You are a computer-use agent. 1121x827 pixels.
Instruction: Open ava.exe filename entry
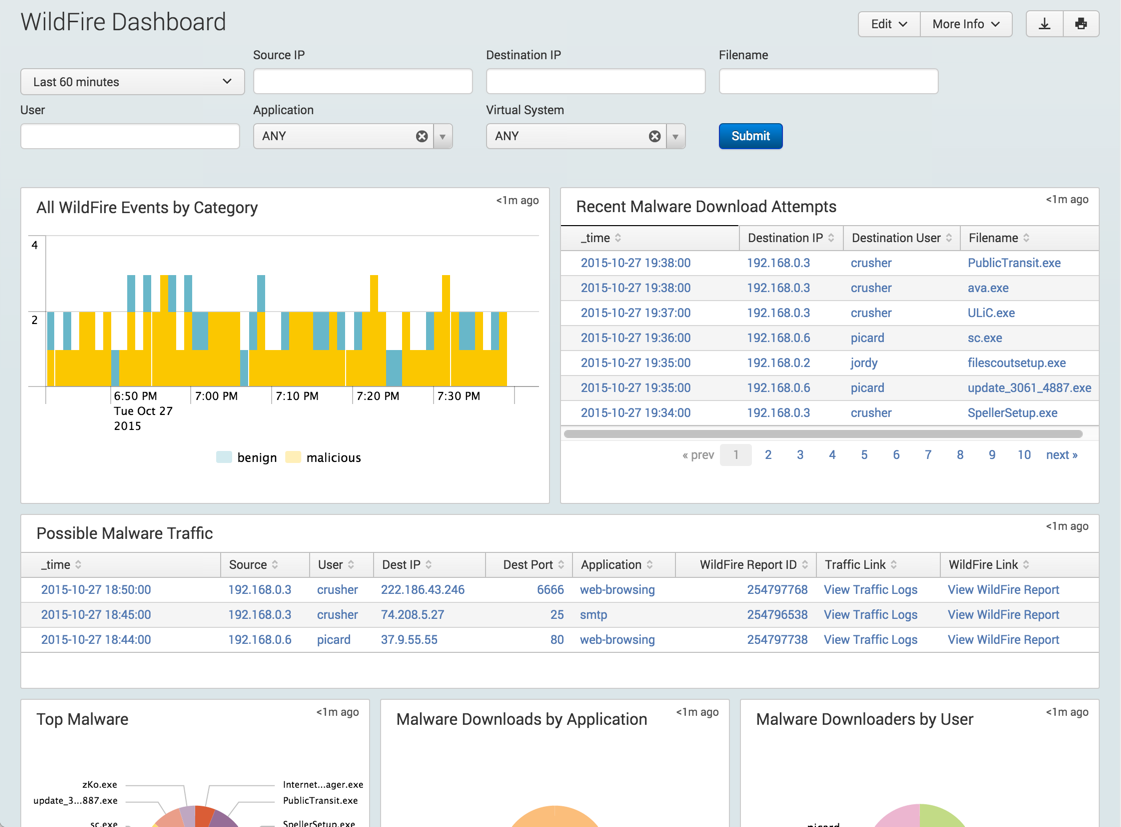click(x=988, y=288)
